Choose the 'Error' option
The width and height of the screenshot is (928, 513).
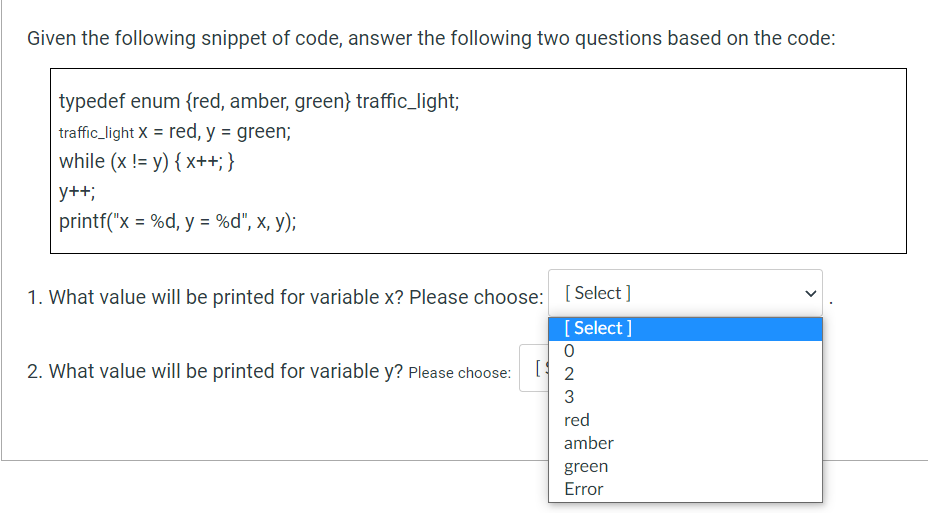(685, 490)
